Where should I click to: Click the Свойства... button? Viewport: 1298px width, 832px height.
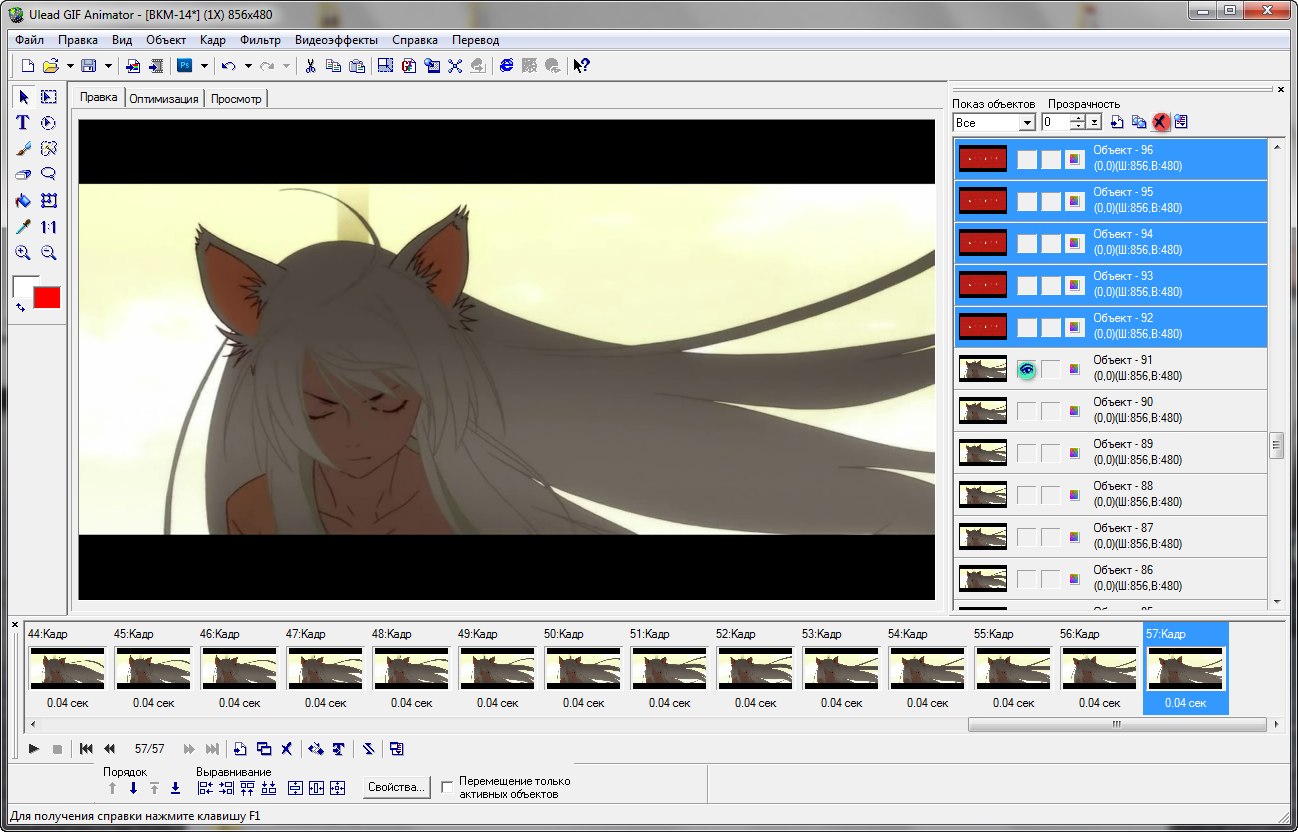coord(397,787)
